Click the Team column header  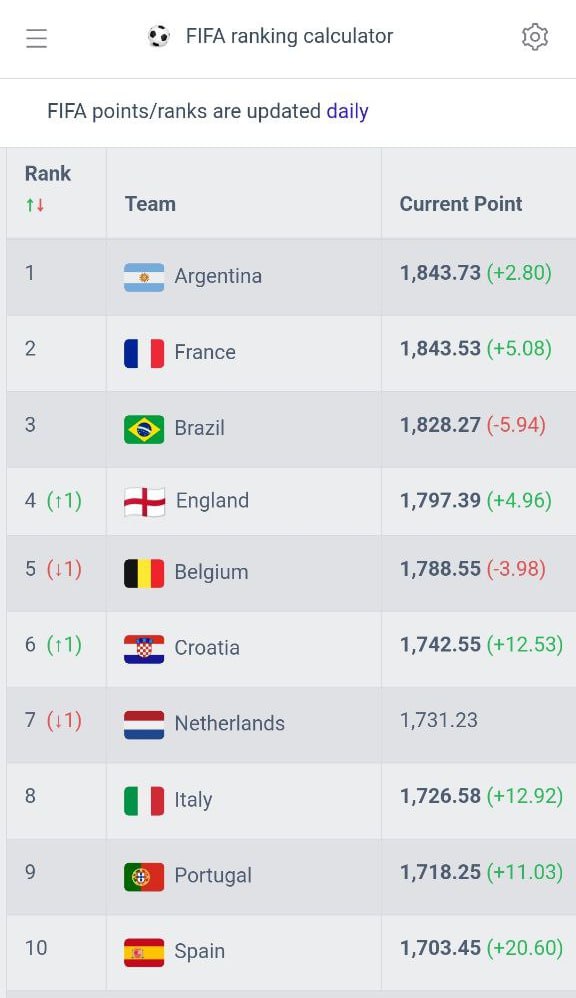tap(150, 204)
